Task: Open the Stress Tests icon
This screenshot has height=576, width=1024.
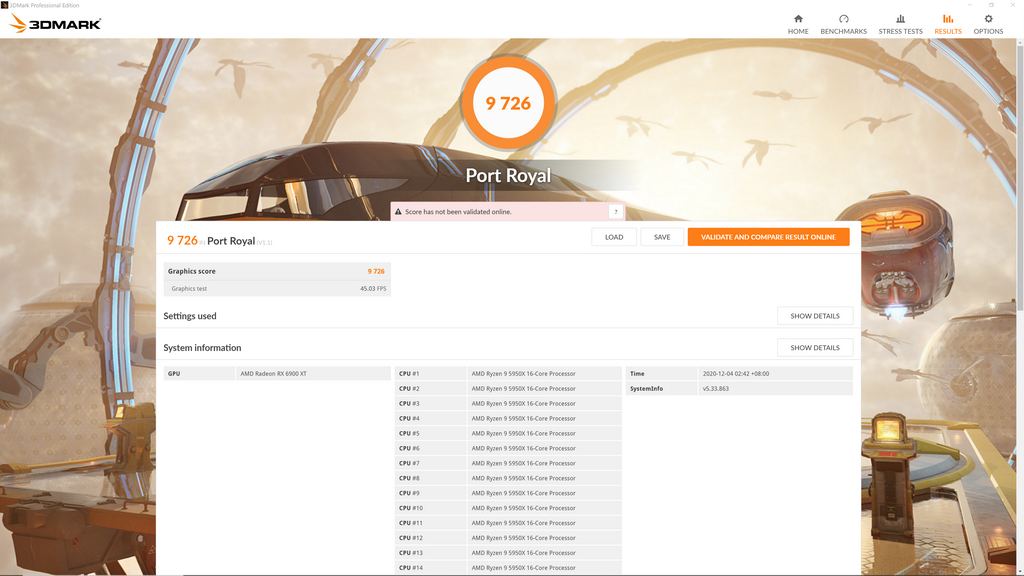Action: 900,19
